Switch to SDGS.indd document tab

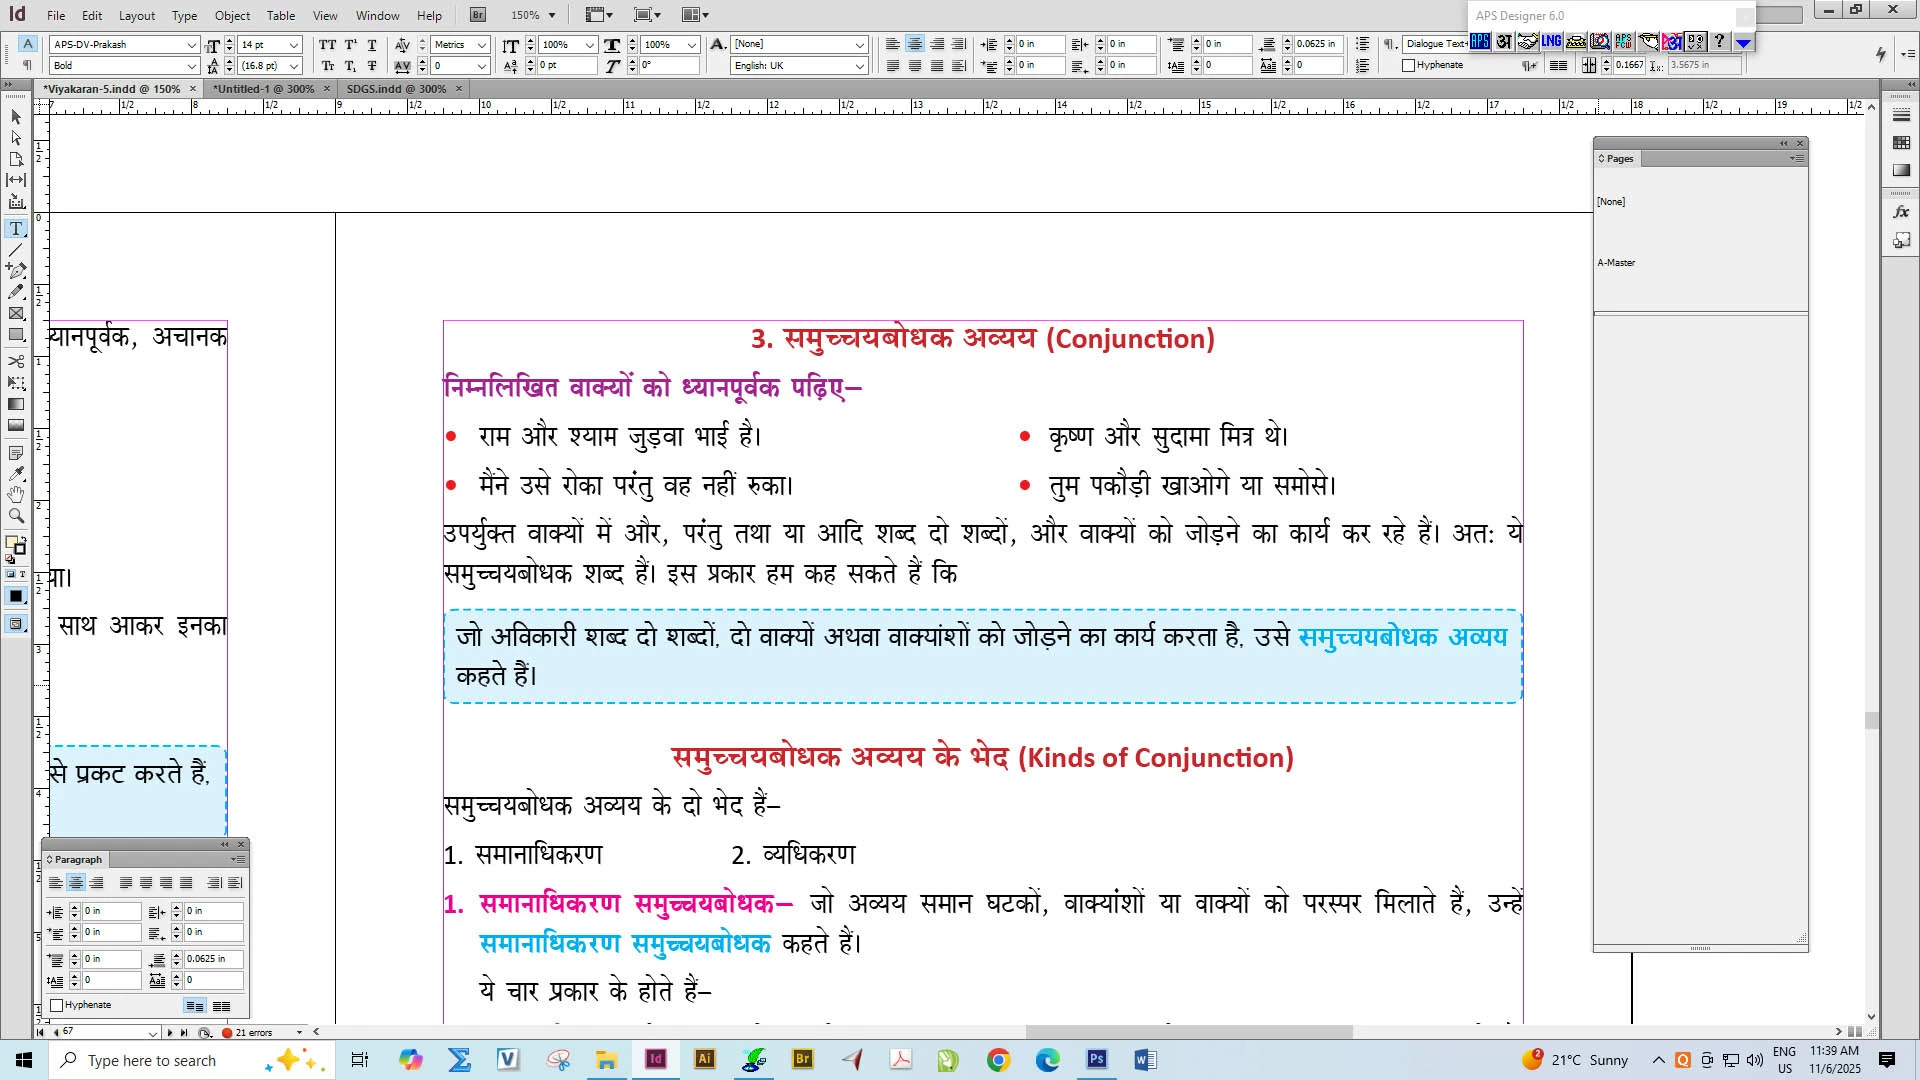coord(396,89)
